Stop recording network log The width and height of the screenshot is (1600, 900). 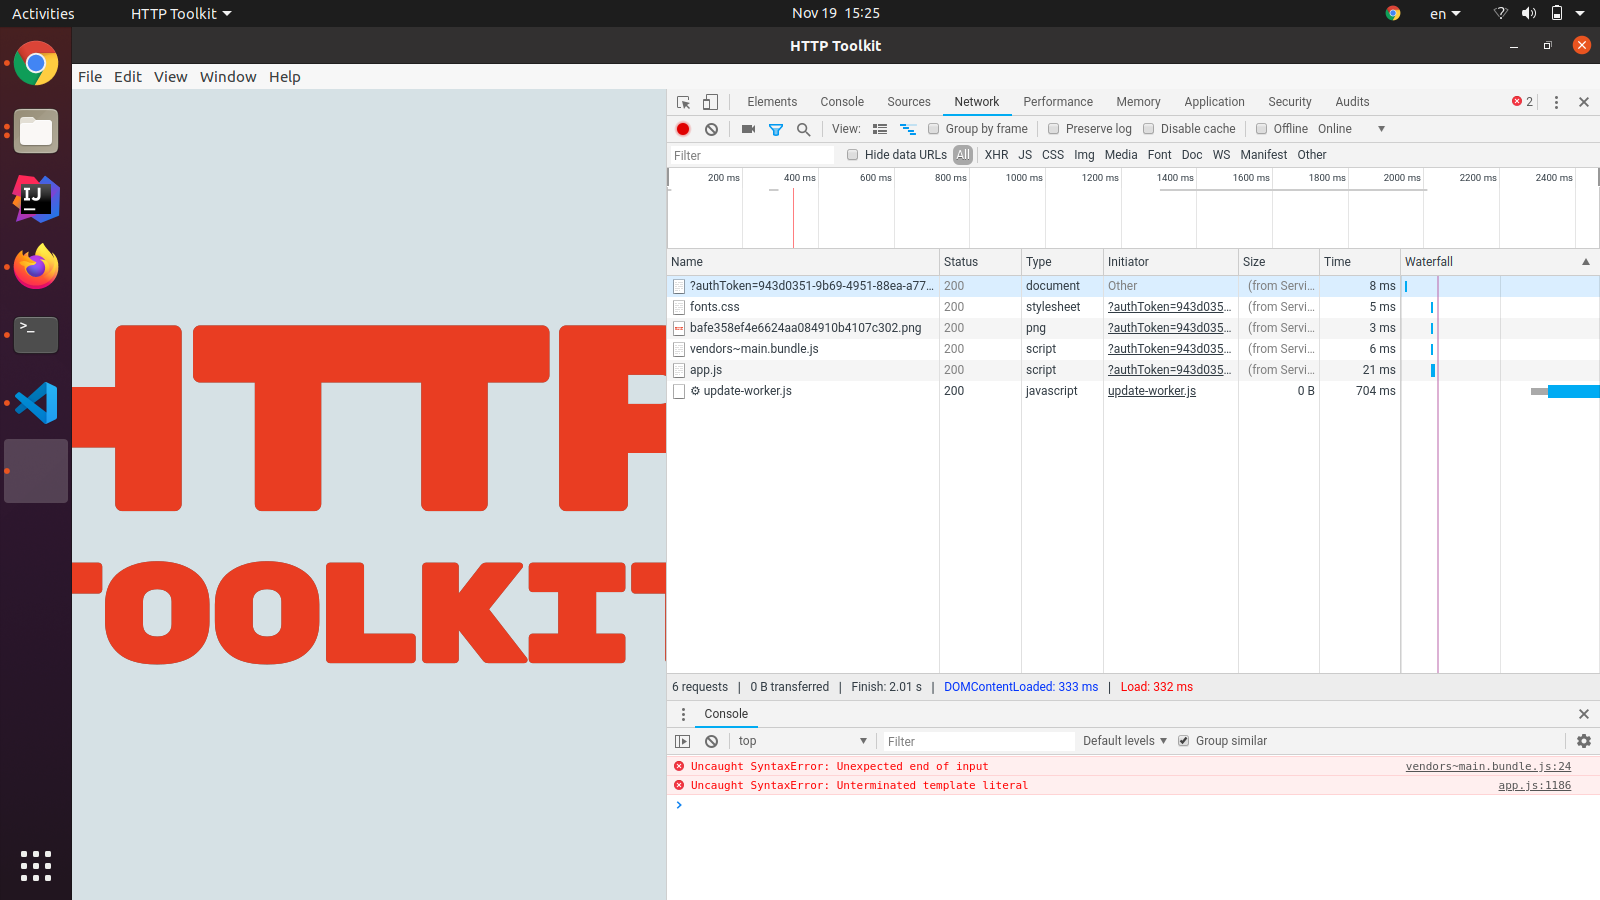pyautogui.click(x=683, y=128)
